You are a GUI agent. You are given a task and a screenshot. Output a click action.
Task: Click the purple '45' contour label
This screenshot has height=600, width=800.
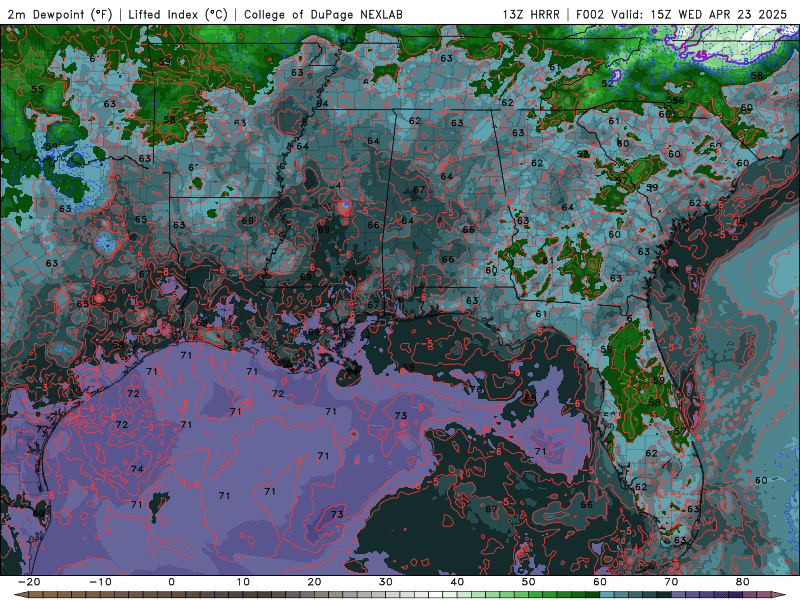[701, 54]
